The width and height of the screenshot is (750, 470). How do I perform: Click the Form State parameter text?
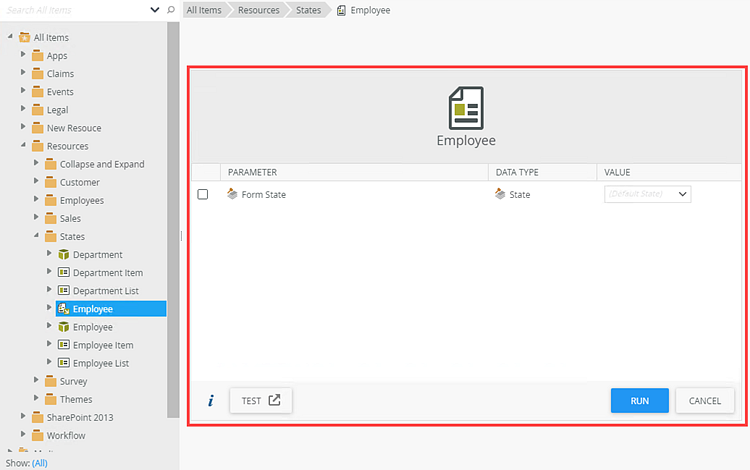(x=264, y=195)
